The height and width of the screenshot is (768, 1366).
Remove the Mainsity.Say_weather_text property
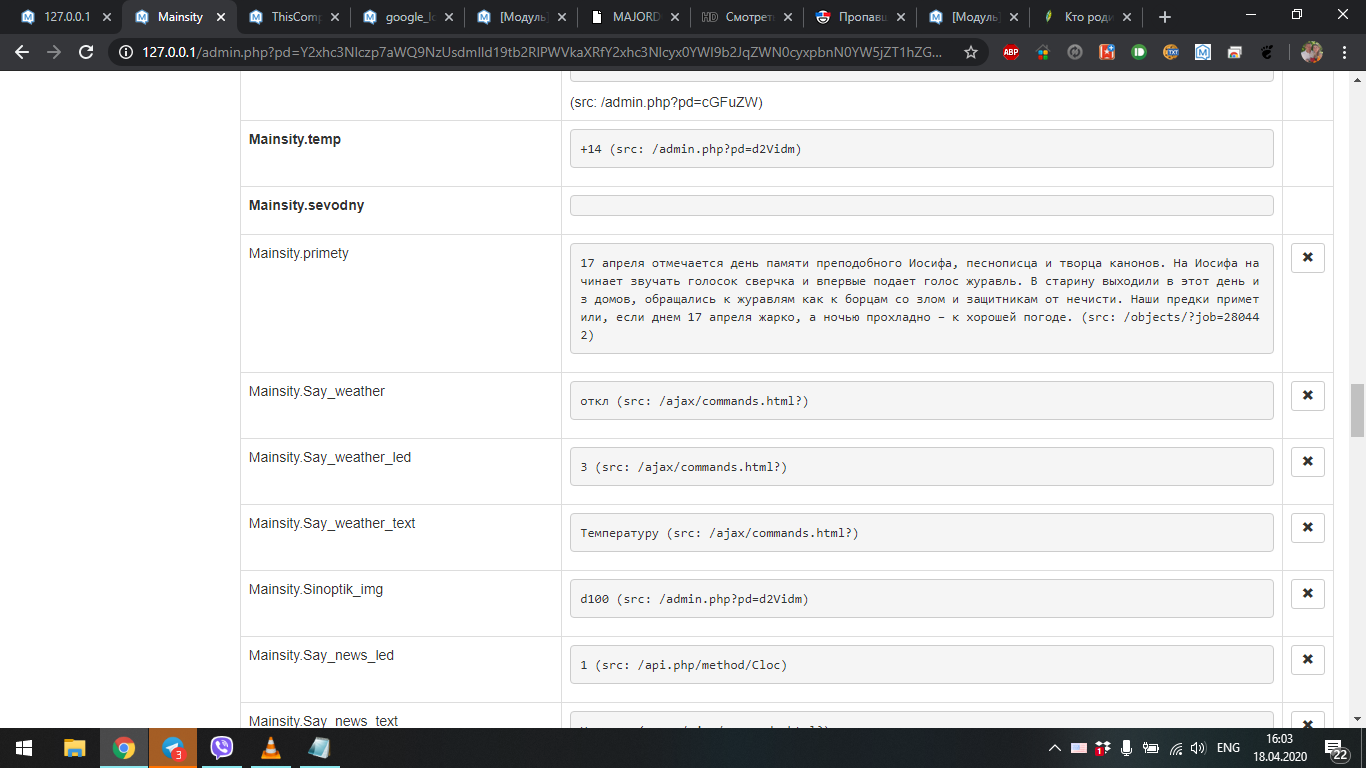pyautogui.click(x=1307, y=528)
